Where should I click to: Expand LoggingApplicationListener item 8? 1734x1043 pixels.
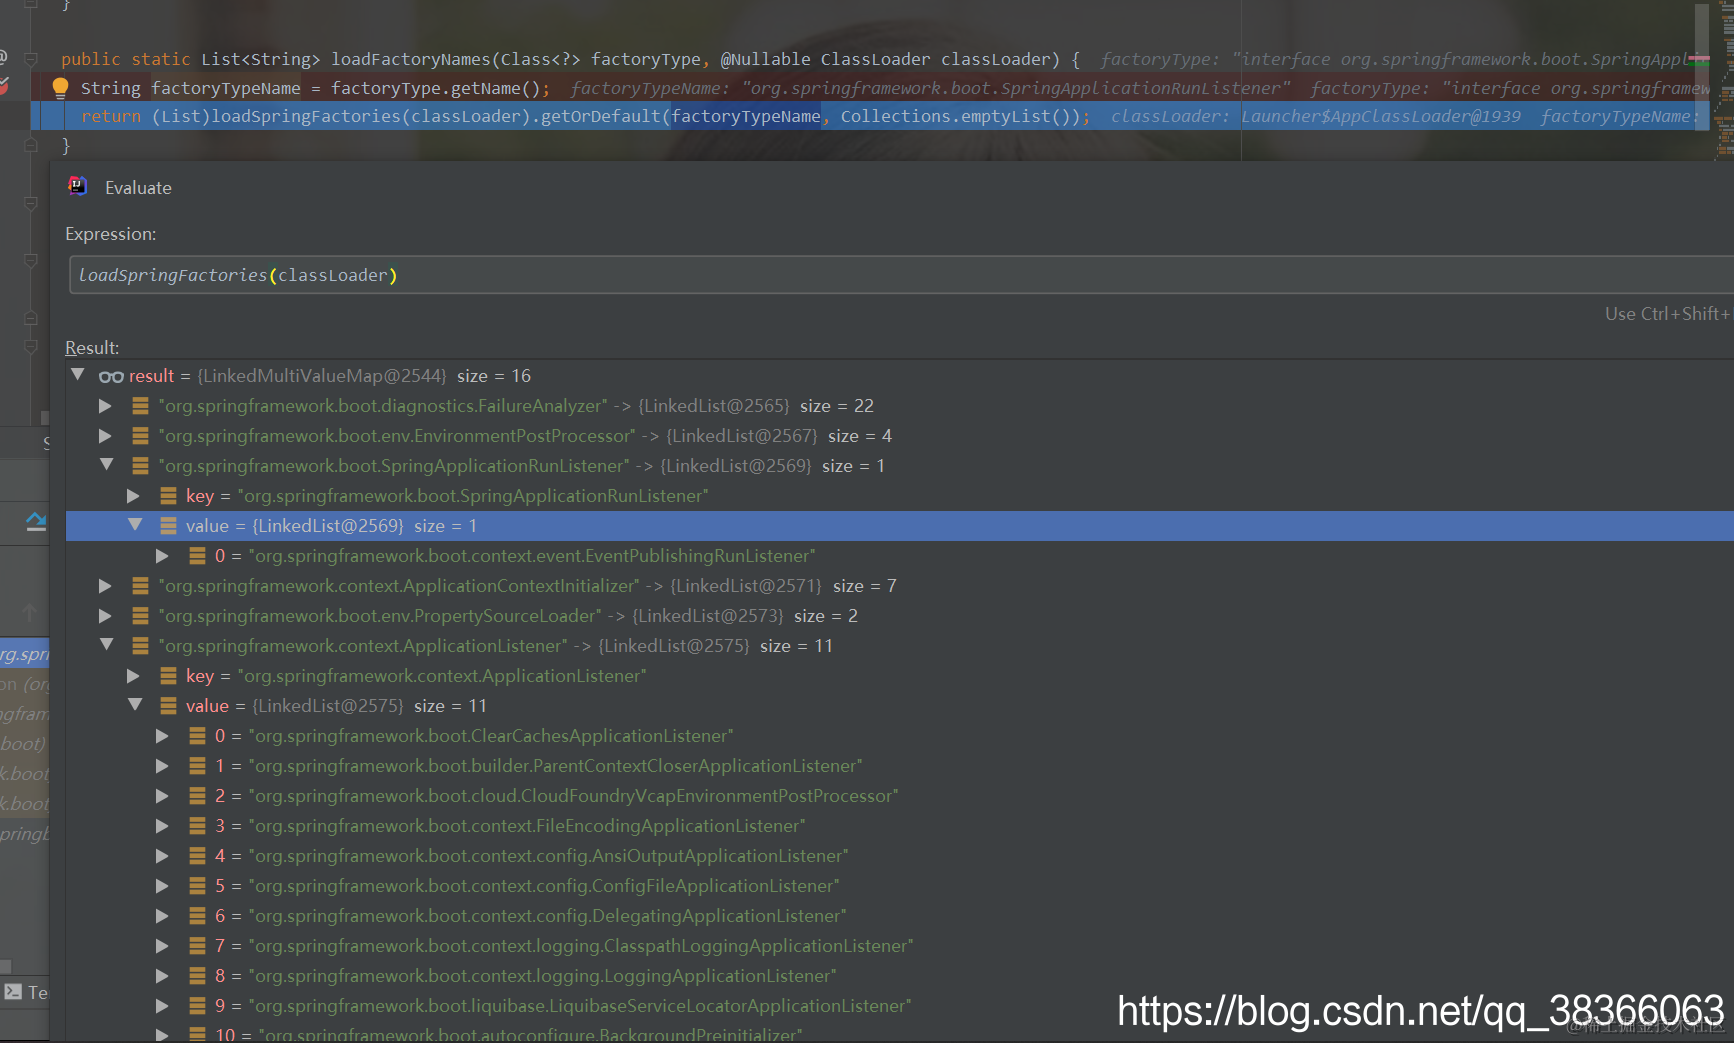(162, 976)
